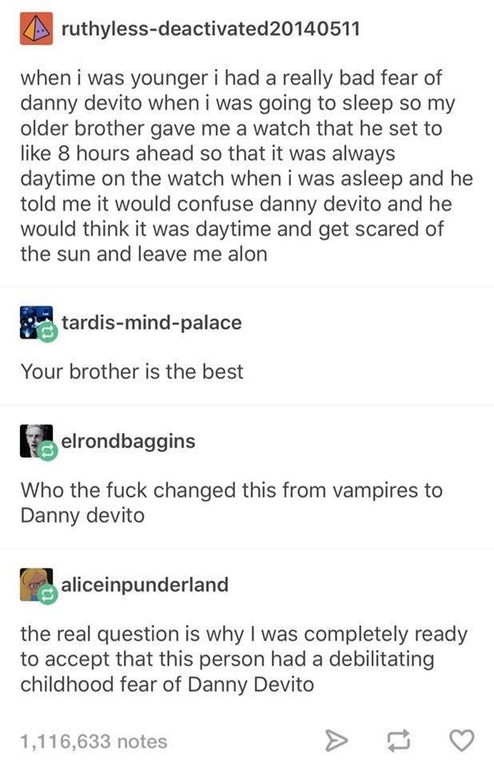This screenshot has height=767, width=494.
Task: View the 1,116,633 notes
Action: tap(93, 741)
